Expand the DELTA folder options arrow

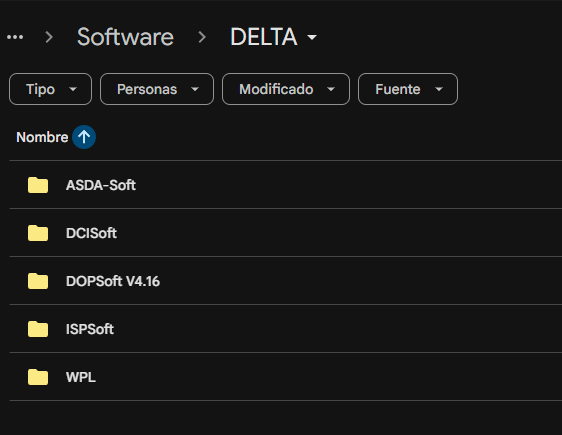click(312, 37)
